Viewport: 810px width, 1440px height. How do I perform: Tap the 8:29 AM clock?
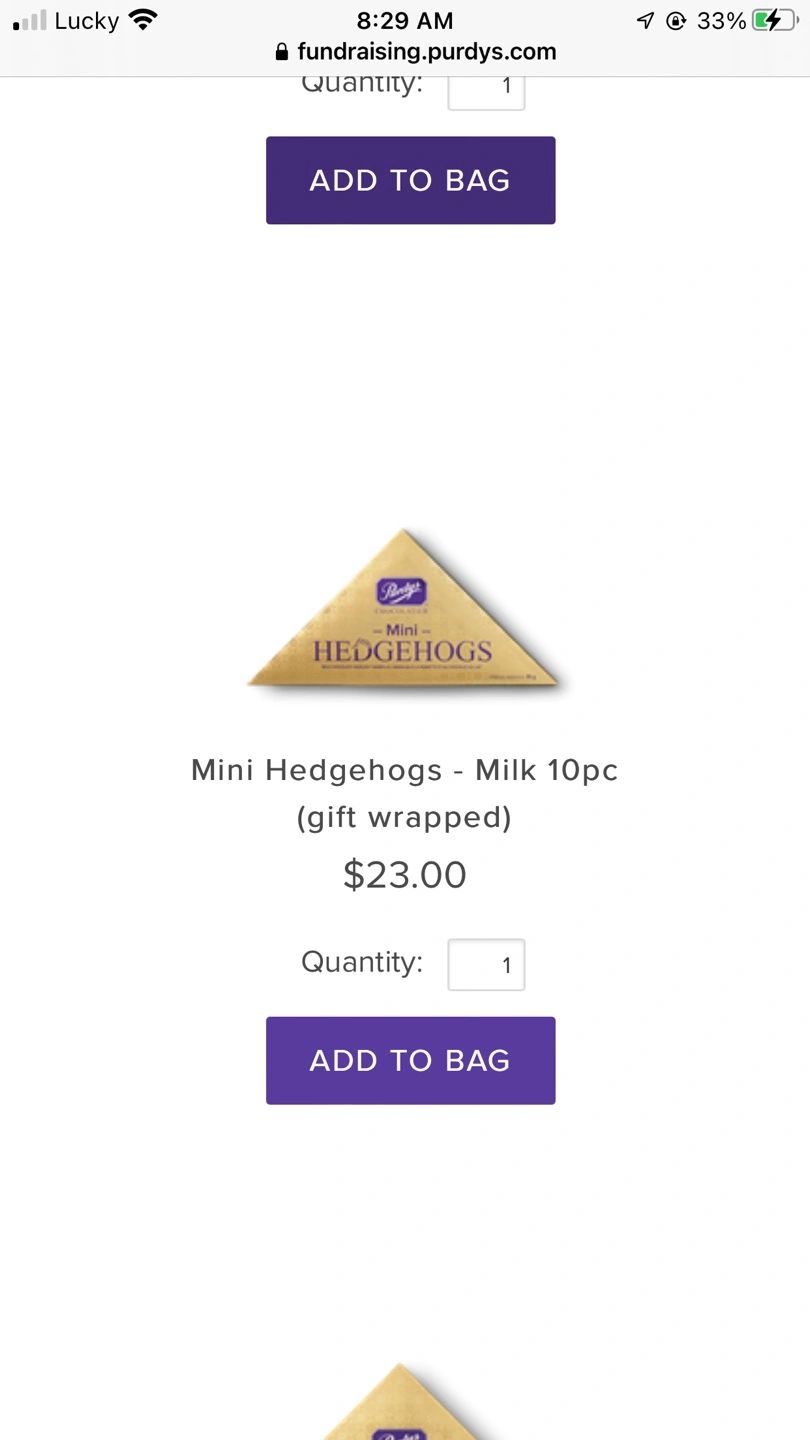click(405, 21)
